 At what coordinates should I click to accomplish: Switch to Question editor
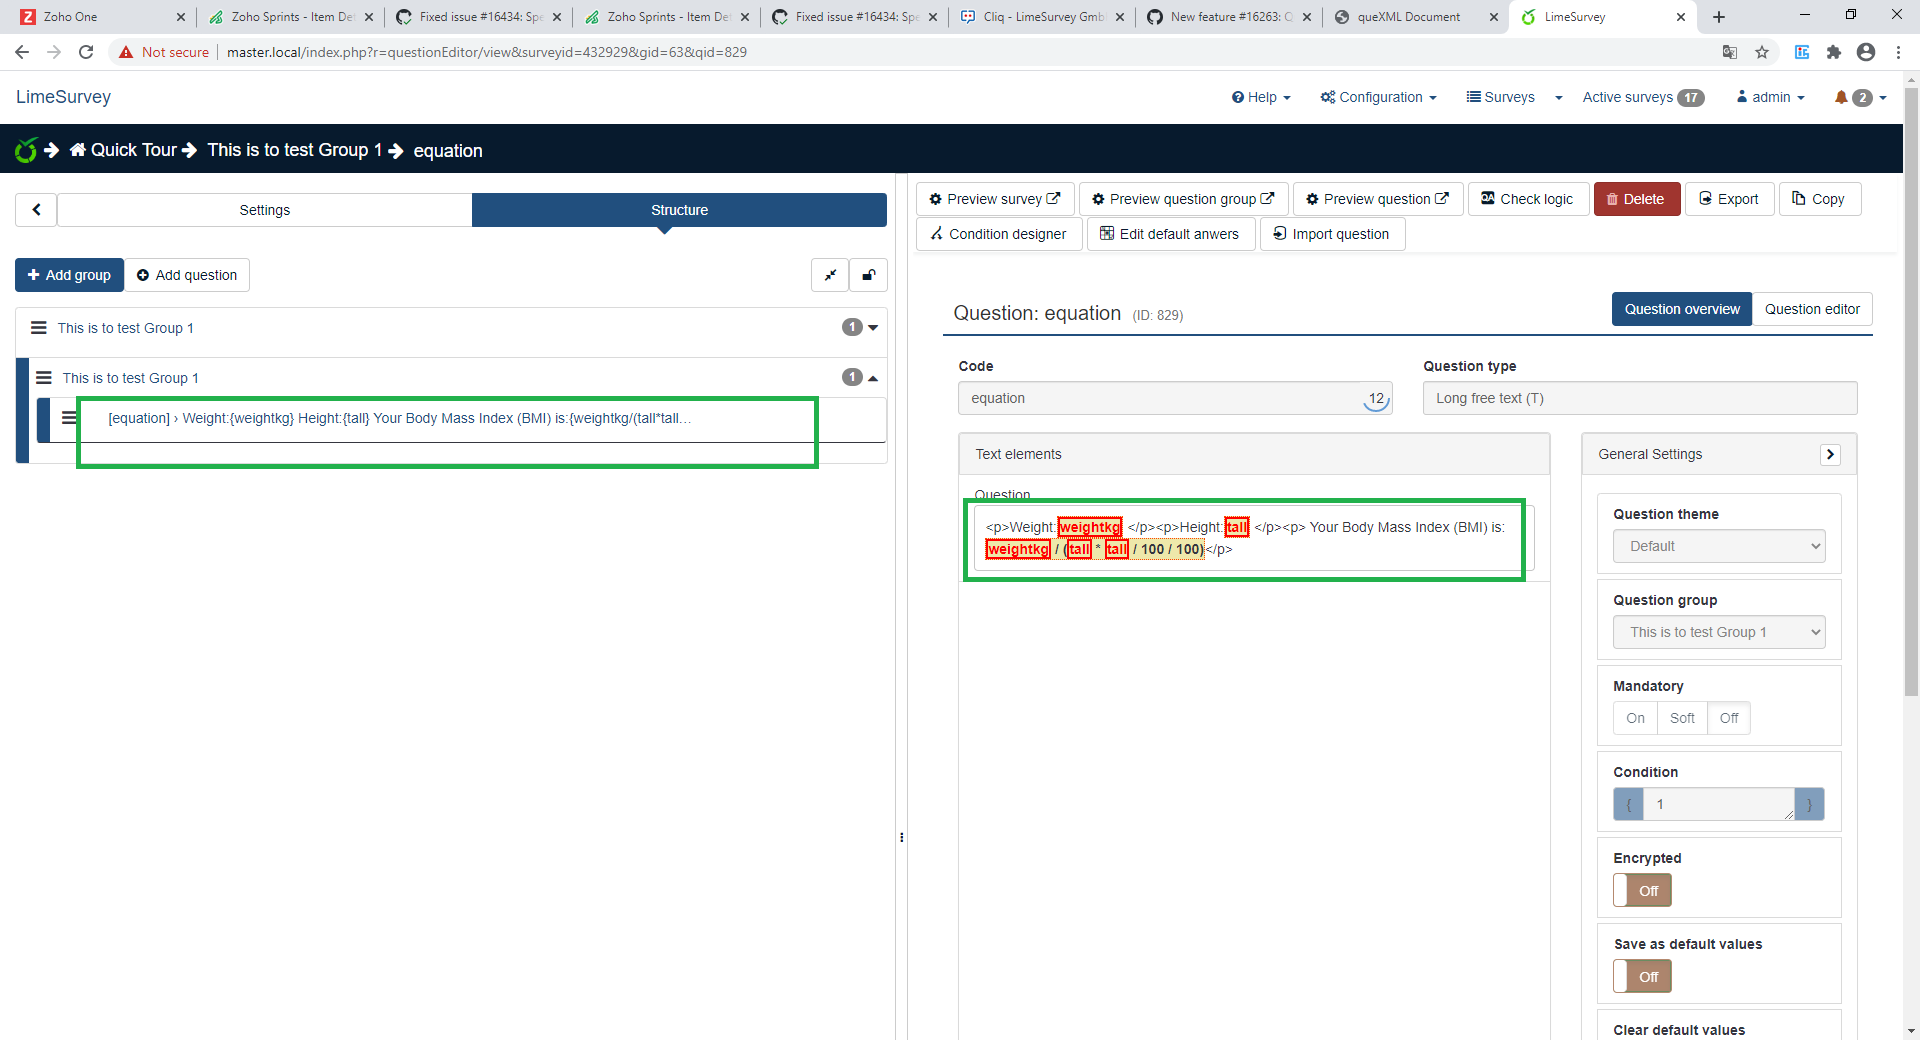click(1812, 309)
